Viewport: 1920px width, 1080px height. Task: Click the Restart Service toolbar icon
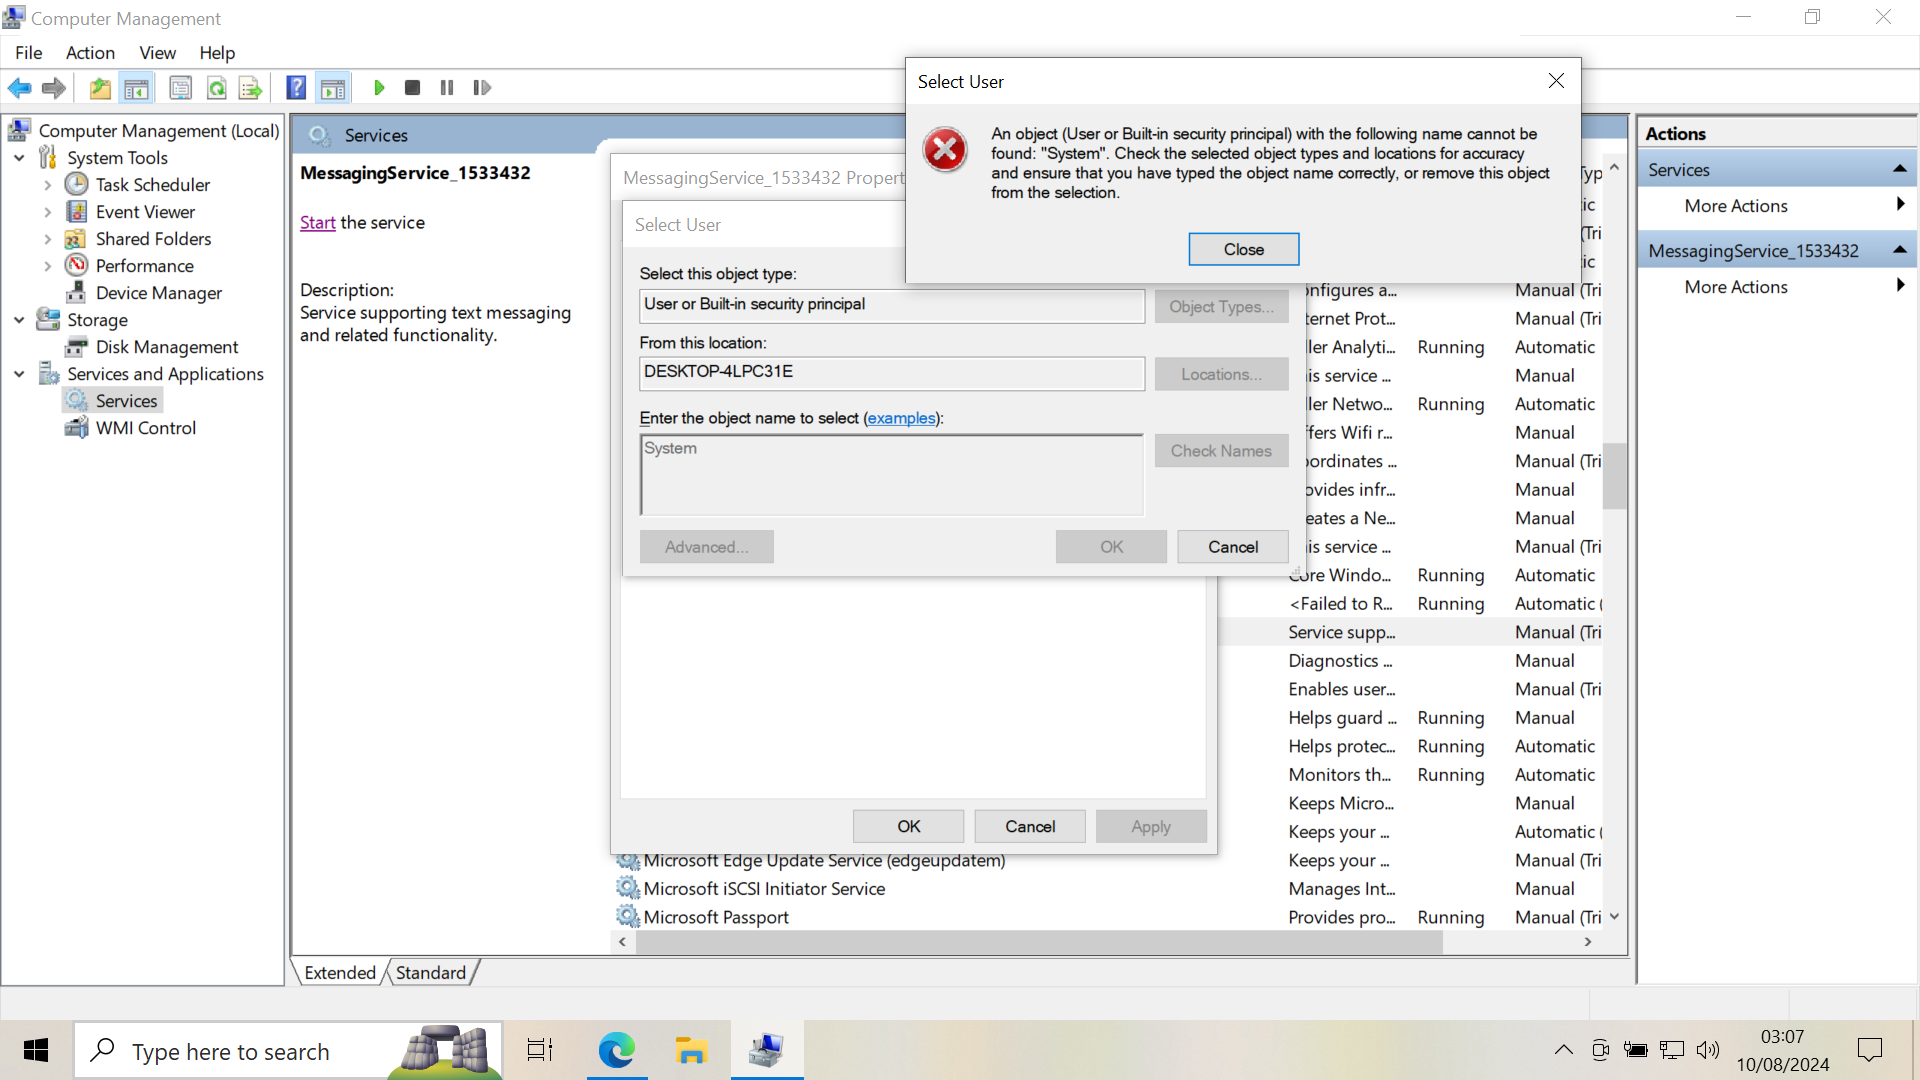[x=482, y=88]
